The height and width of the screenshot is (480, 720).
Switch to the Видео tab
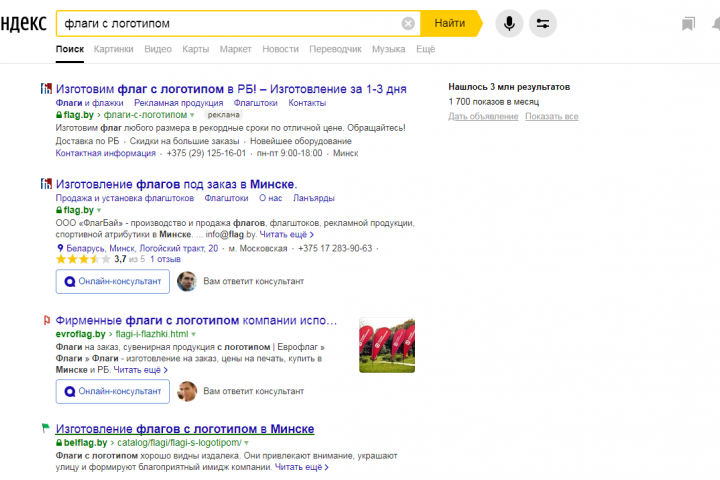[x=158, y=49]
